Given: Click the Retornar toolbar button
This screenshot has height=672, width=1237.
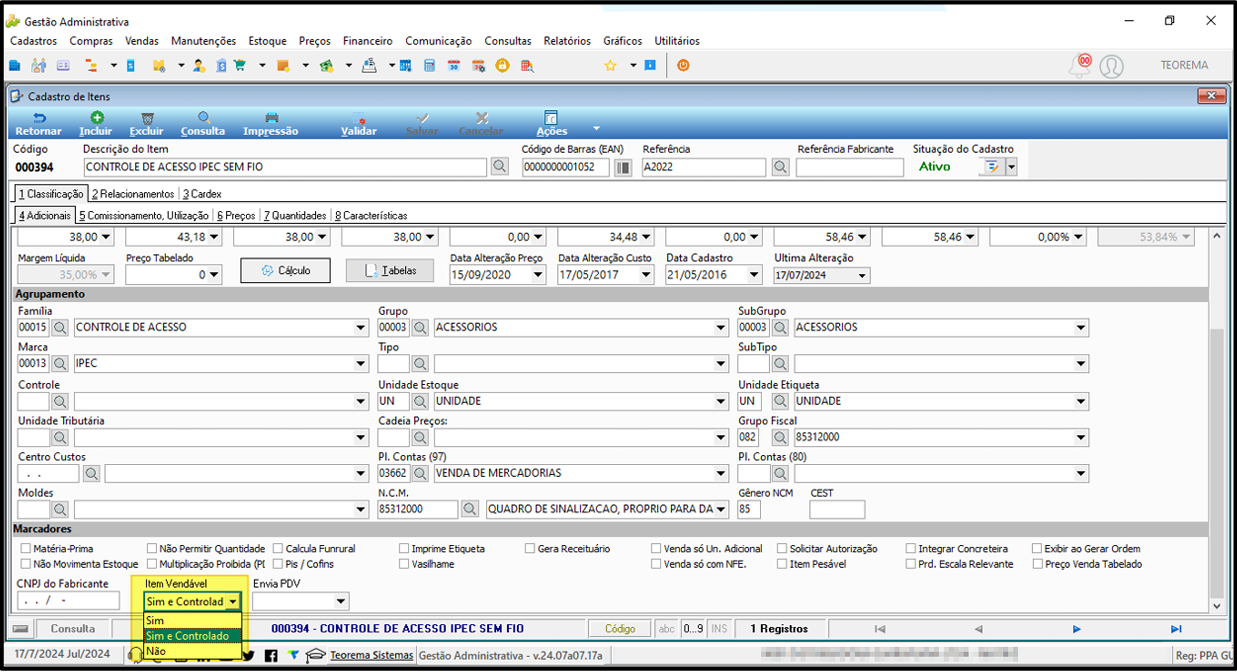Looking at the screenshot, I should [38, 124].
